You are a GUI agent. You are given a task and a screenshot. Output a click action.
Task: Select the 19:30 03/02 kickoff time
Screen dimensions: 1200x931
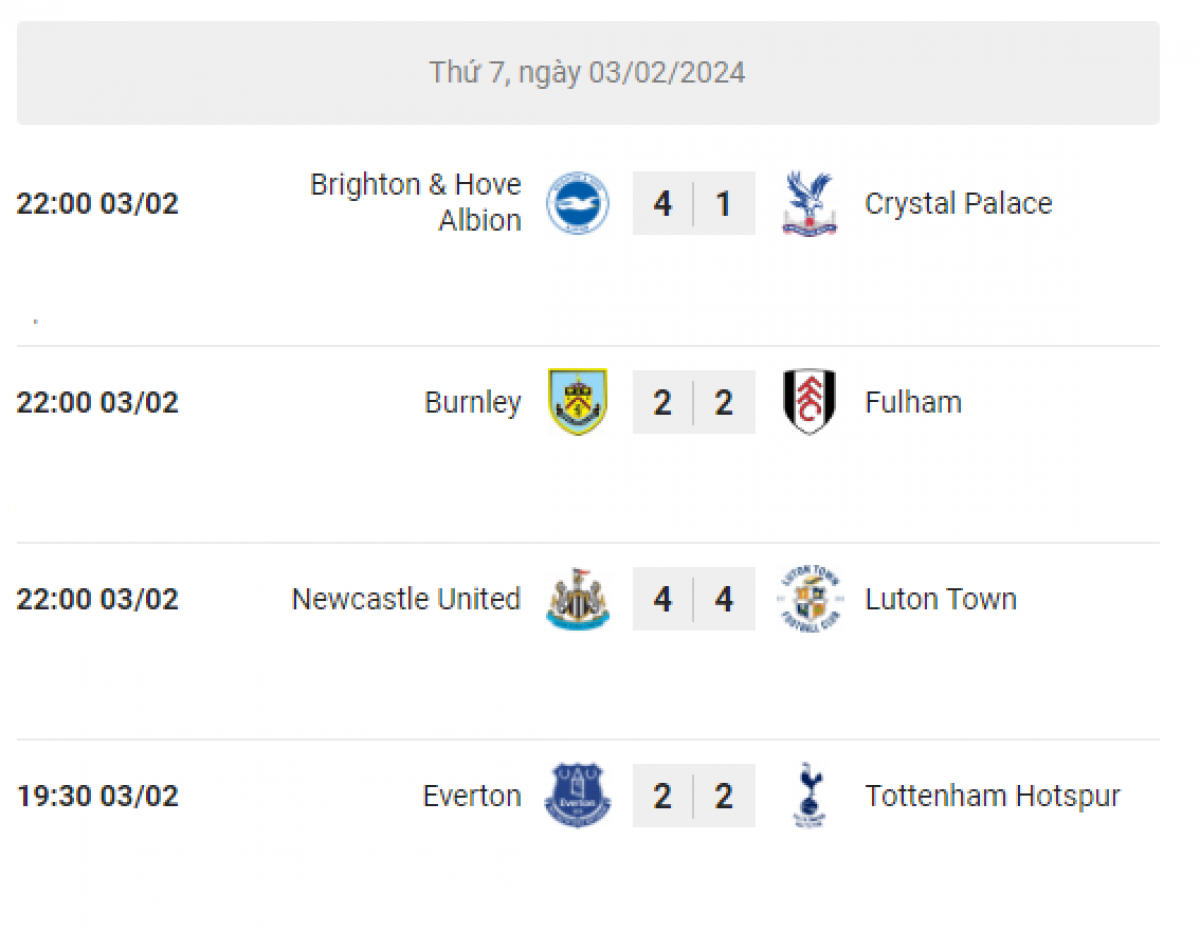click(98, 796)
